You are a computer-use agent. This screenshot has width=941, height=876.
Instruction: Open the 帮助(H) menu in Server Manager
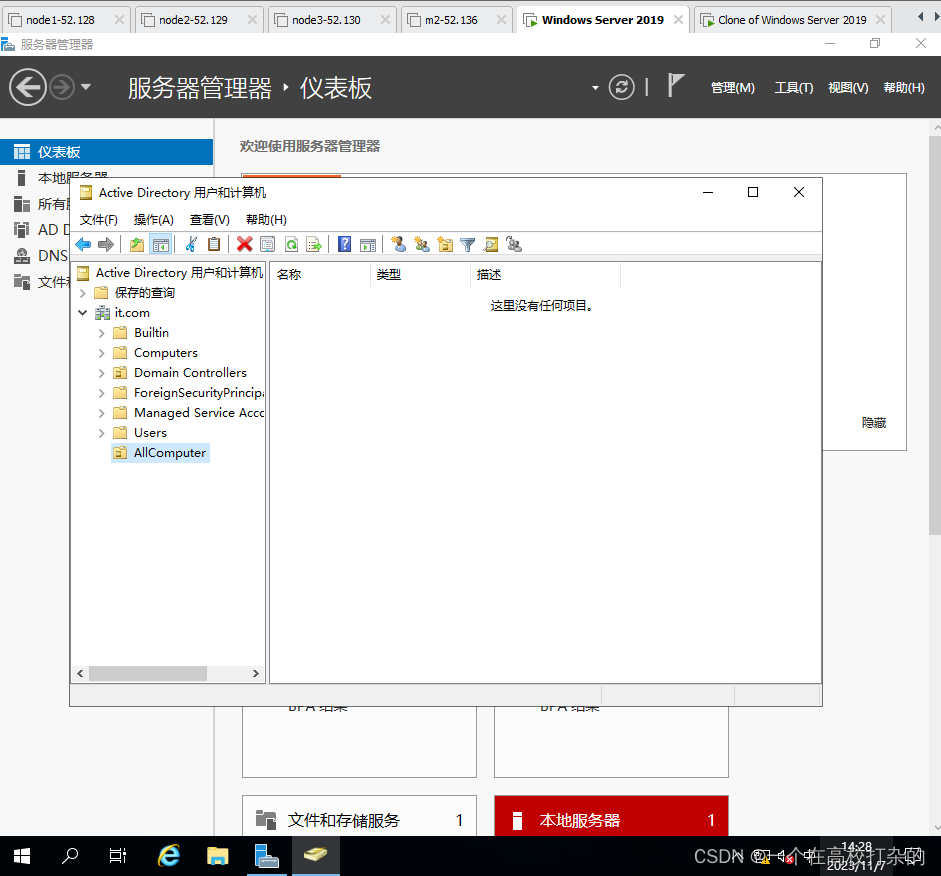pos(904,88)
